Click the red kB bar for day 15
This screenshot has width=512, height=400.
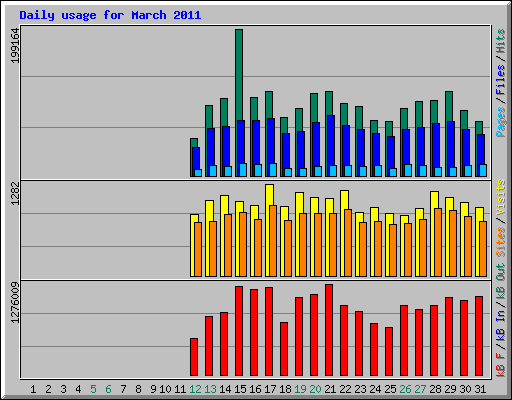click(x=239, y=331)
